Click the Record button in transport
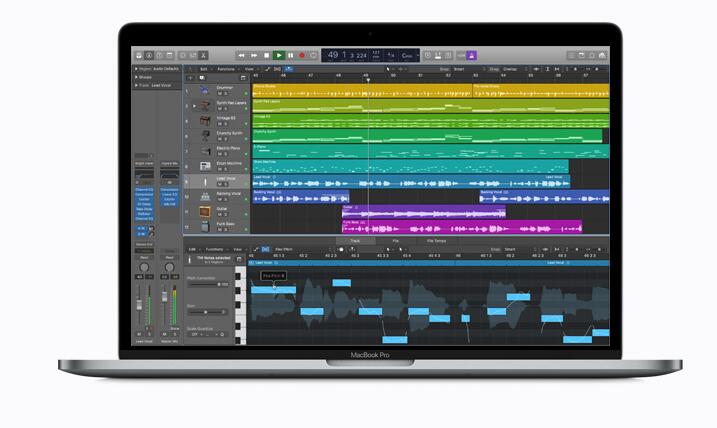The height and width of the screenshot is (428, 717). 302,55
